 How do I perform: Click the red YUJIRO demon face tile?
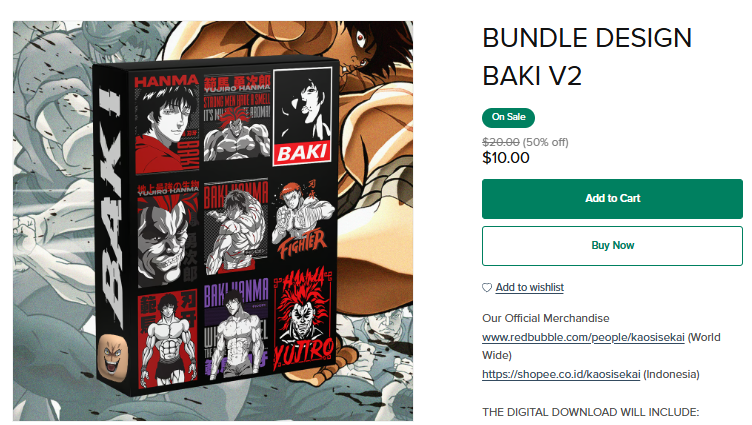[304, 321]
